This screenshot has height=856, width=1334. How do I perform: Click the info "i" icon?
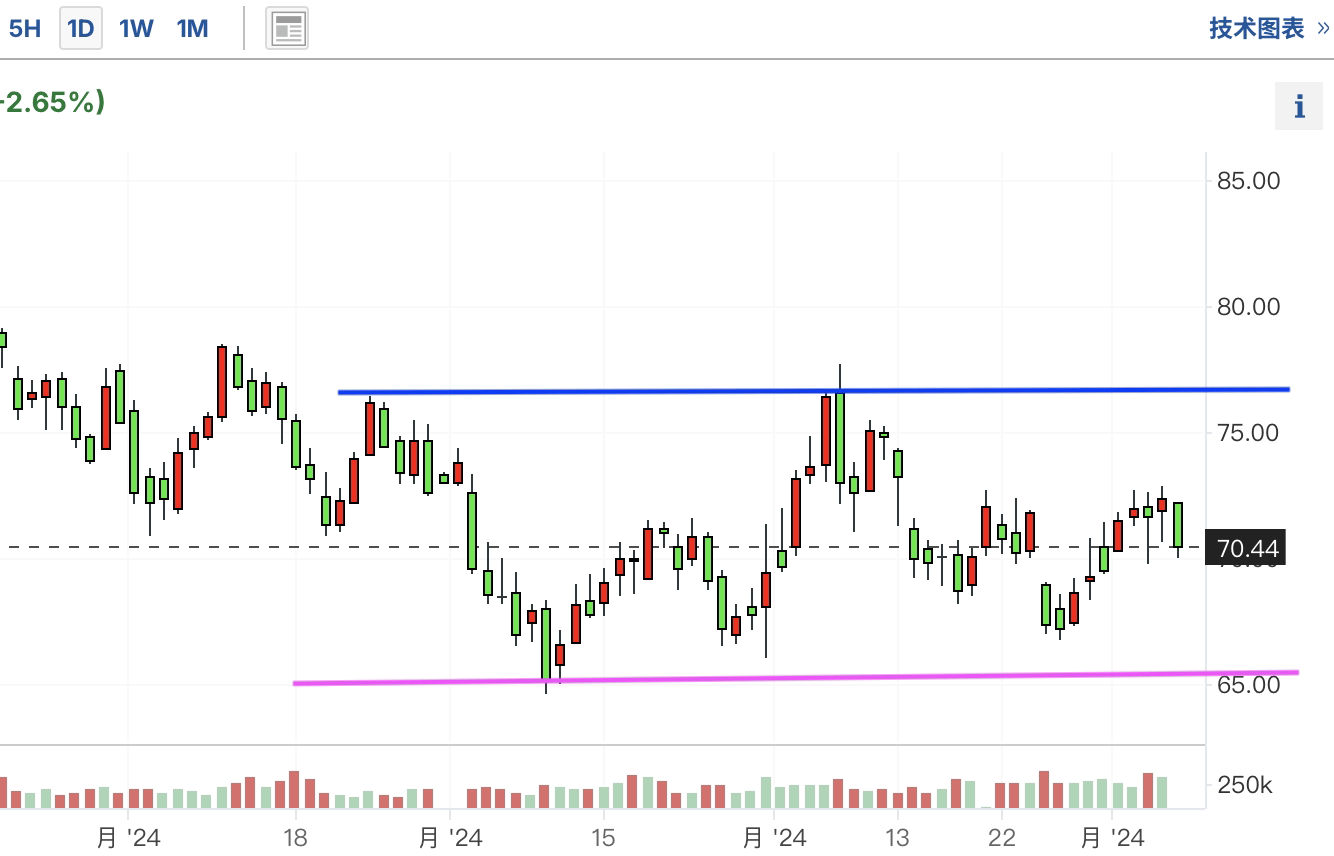(x=1300, y=106)
